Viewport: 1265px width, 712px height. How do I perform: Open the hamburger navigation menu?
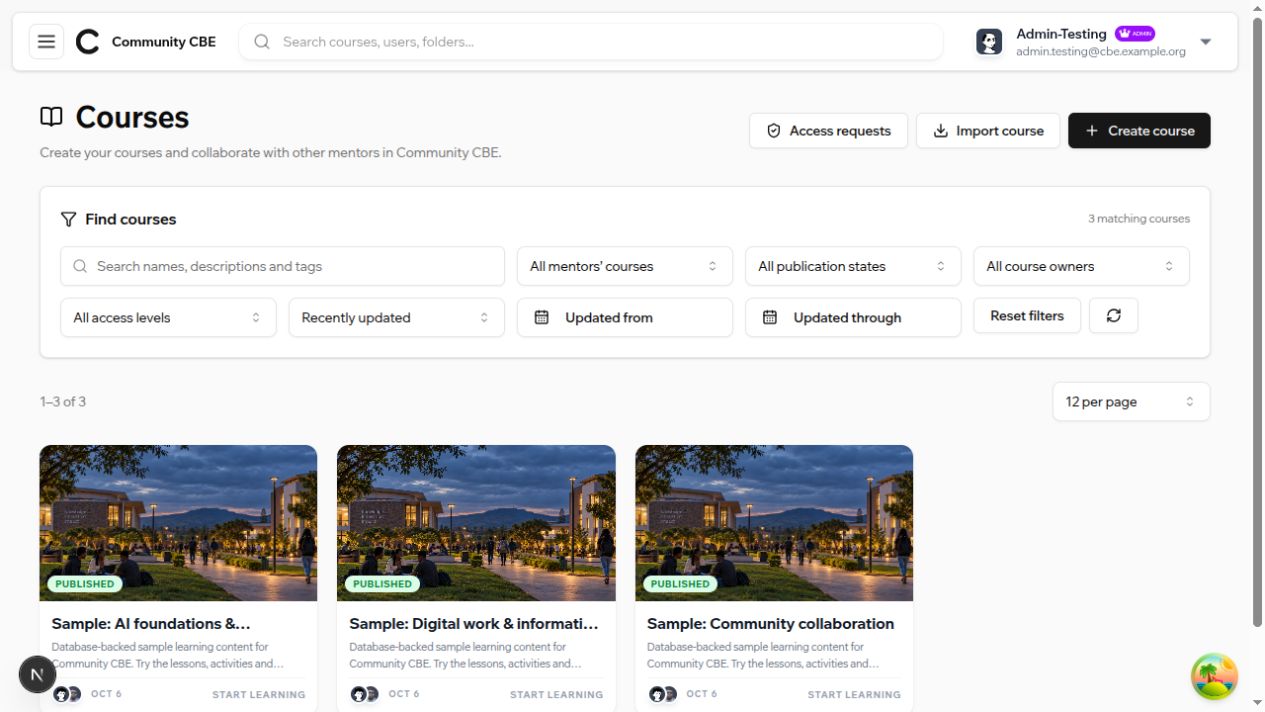(x=46, y=42)
